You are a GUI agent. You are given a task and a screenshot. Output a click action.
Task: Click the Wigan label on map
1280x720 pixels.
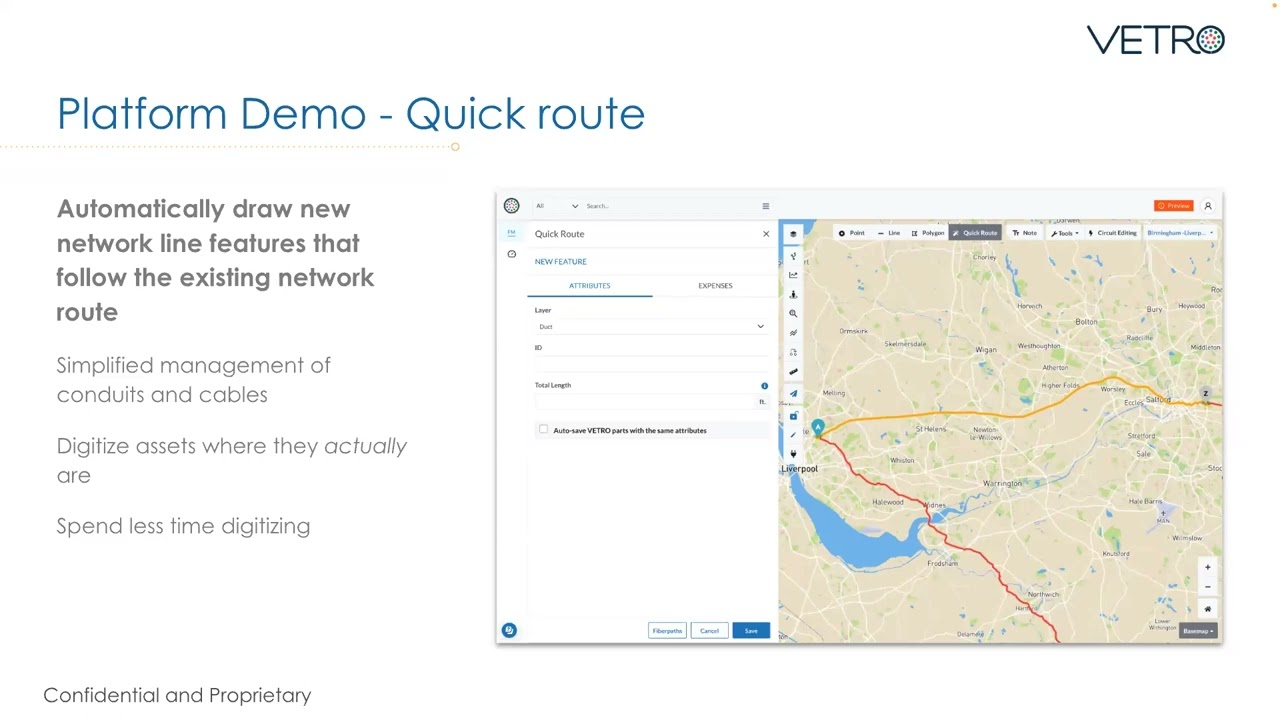point(986,350)
